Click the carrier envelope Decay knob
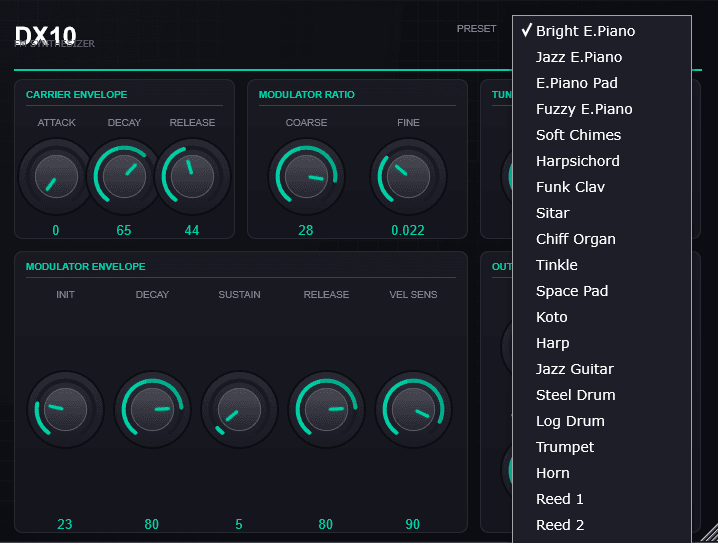The height and width of the screenshot is (543, 718). pyautogui.click(x=124, y=177)
